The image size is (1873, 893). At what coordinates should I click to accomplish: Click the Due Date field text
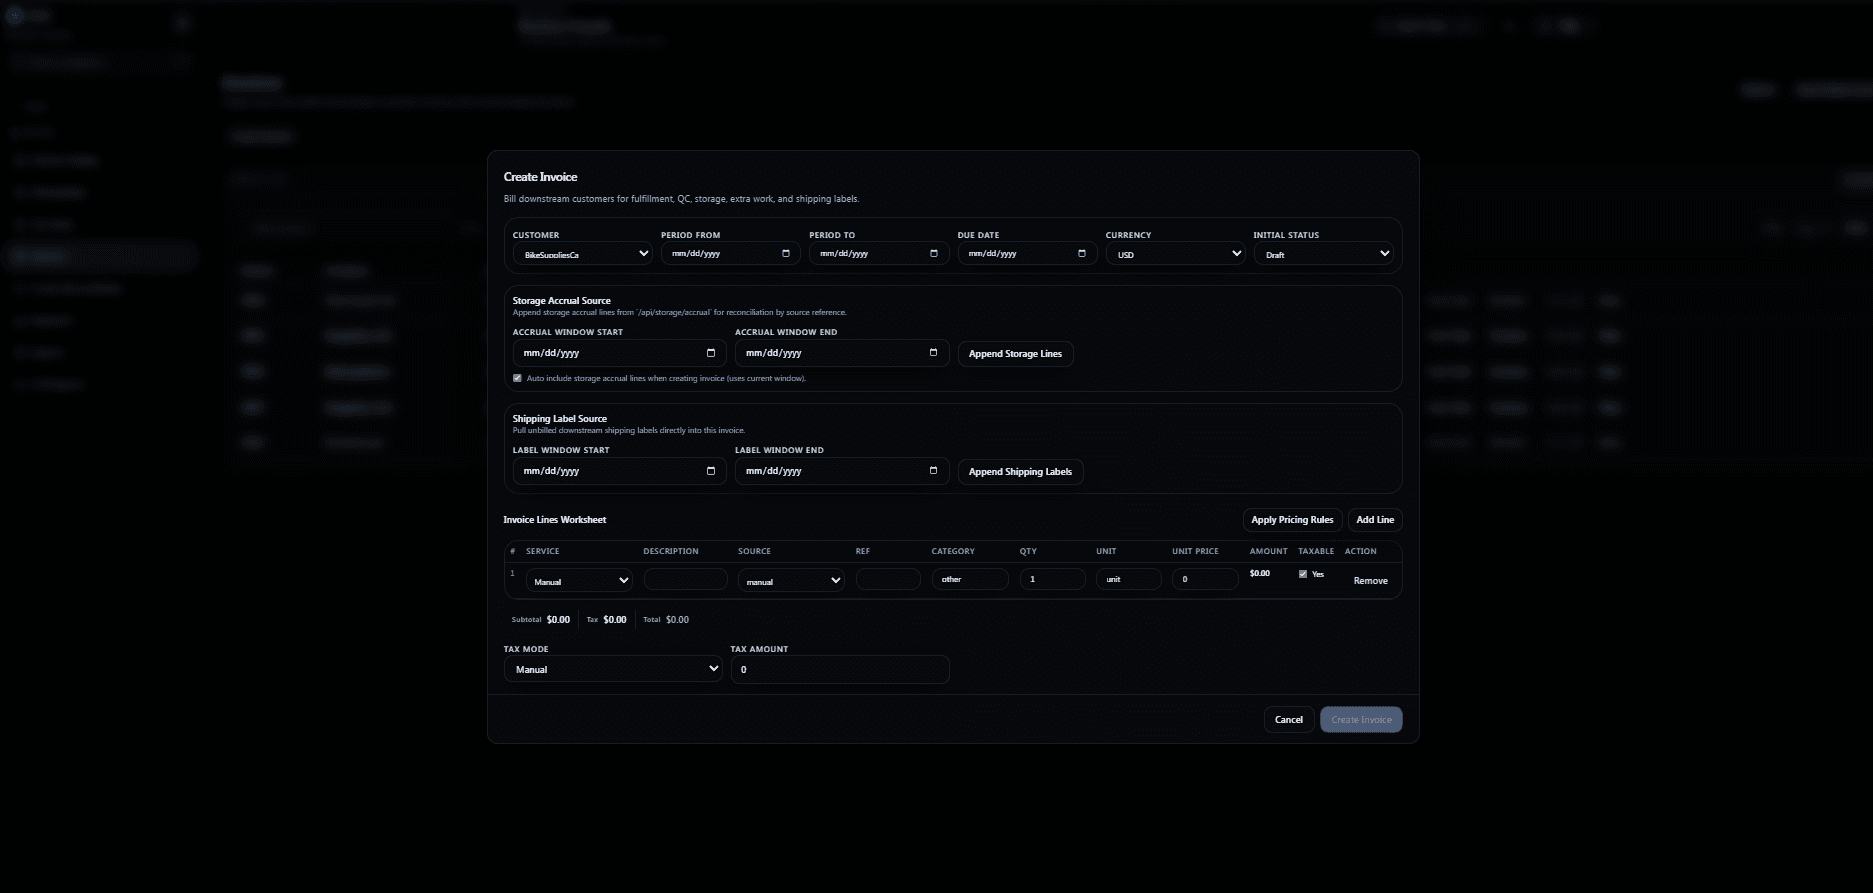point(992,254)
